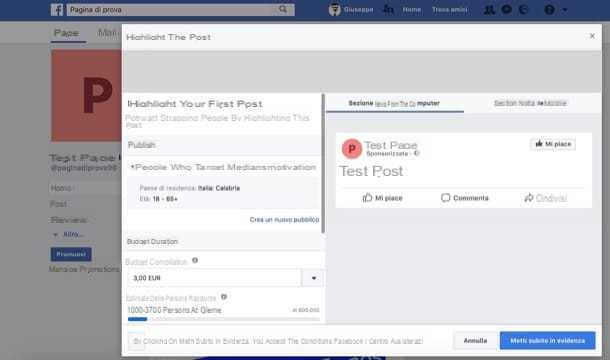Open the notifications globe icon

524,9
